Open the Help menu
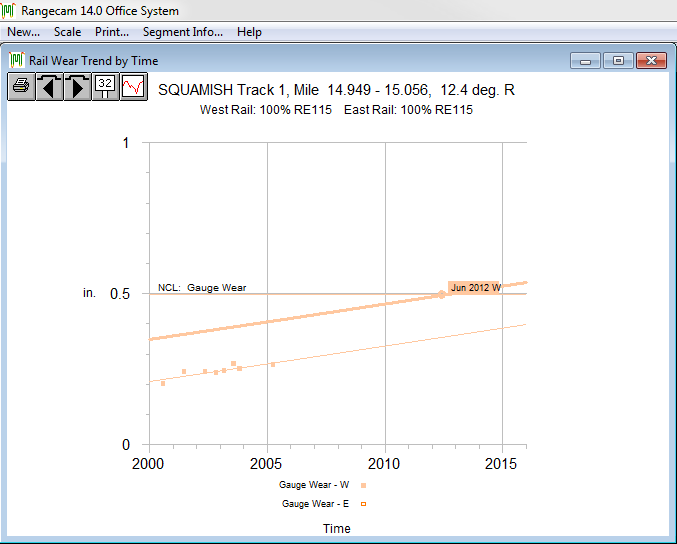Viewport: 677px width, 544px height. click(249, 32)
